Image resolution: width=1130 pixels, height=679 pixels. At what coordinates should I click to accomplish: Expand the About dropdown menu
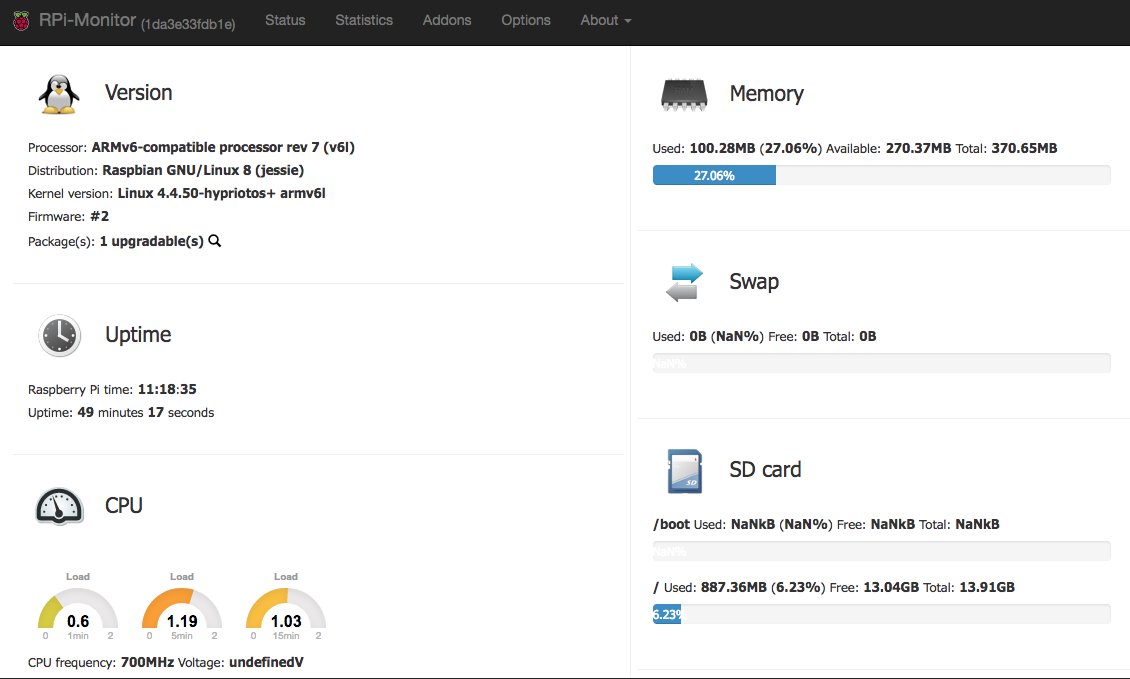coord(605,20)
